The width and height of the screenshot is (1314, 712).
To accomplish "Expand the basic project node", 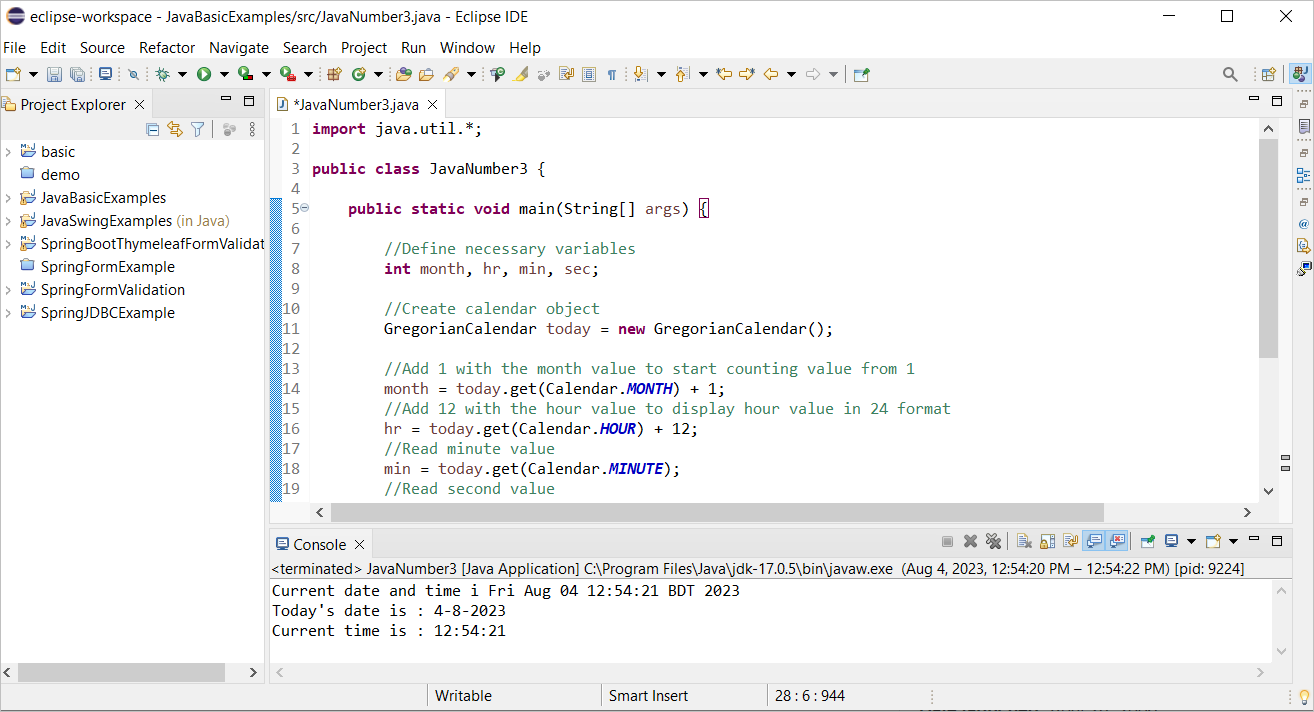I will (8, 151).
